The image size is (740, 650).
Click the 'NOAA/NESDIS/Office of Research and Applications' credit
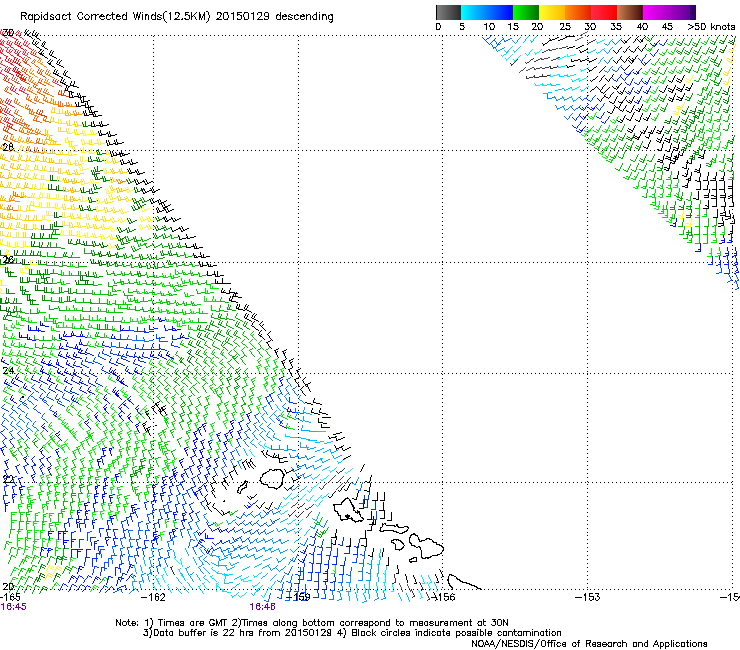point(589,644)
